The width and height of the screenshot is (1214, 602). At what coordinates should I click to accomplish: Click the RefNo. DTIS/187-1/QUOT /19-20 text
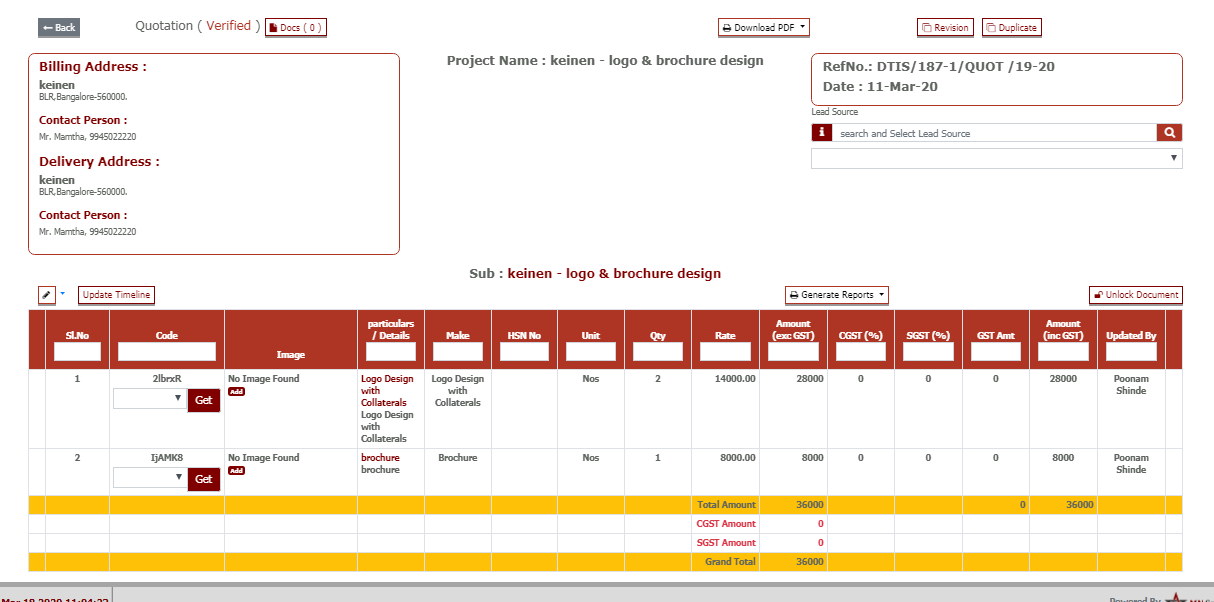point(939,67)
